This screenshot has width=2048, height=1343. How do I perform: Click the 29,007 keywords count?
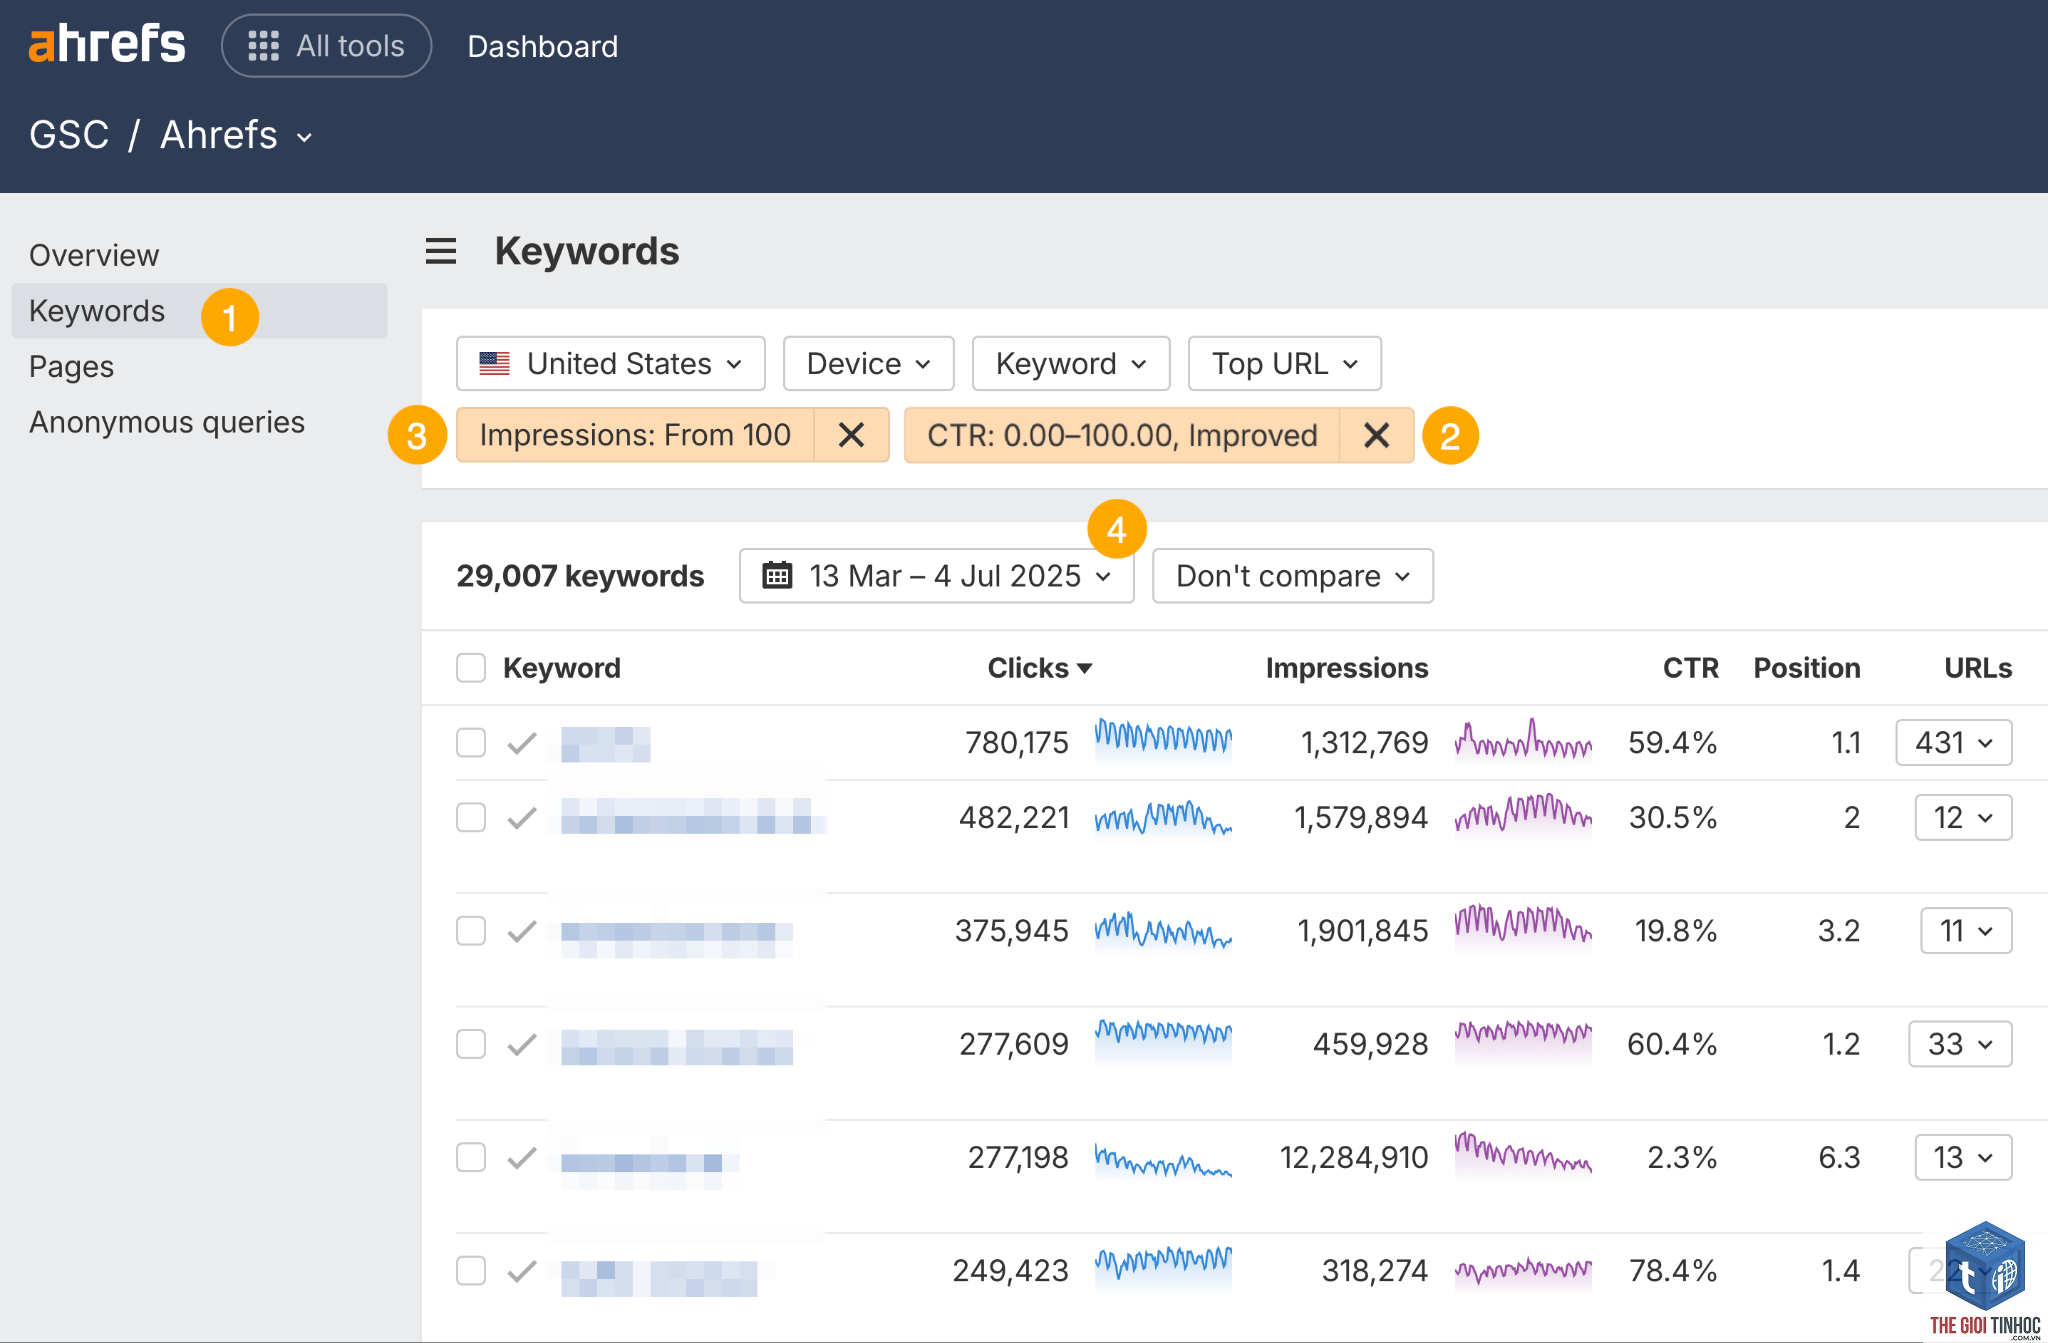580,576
